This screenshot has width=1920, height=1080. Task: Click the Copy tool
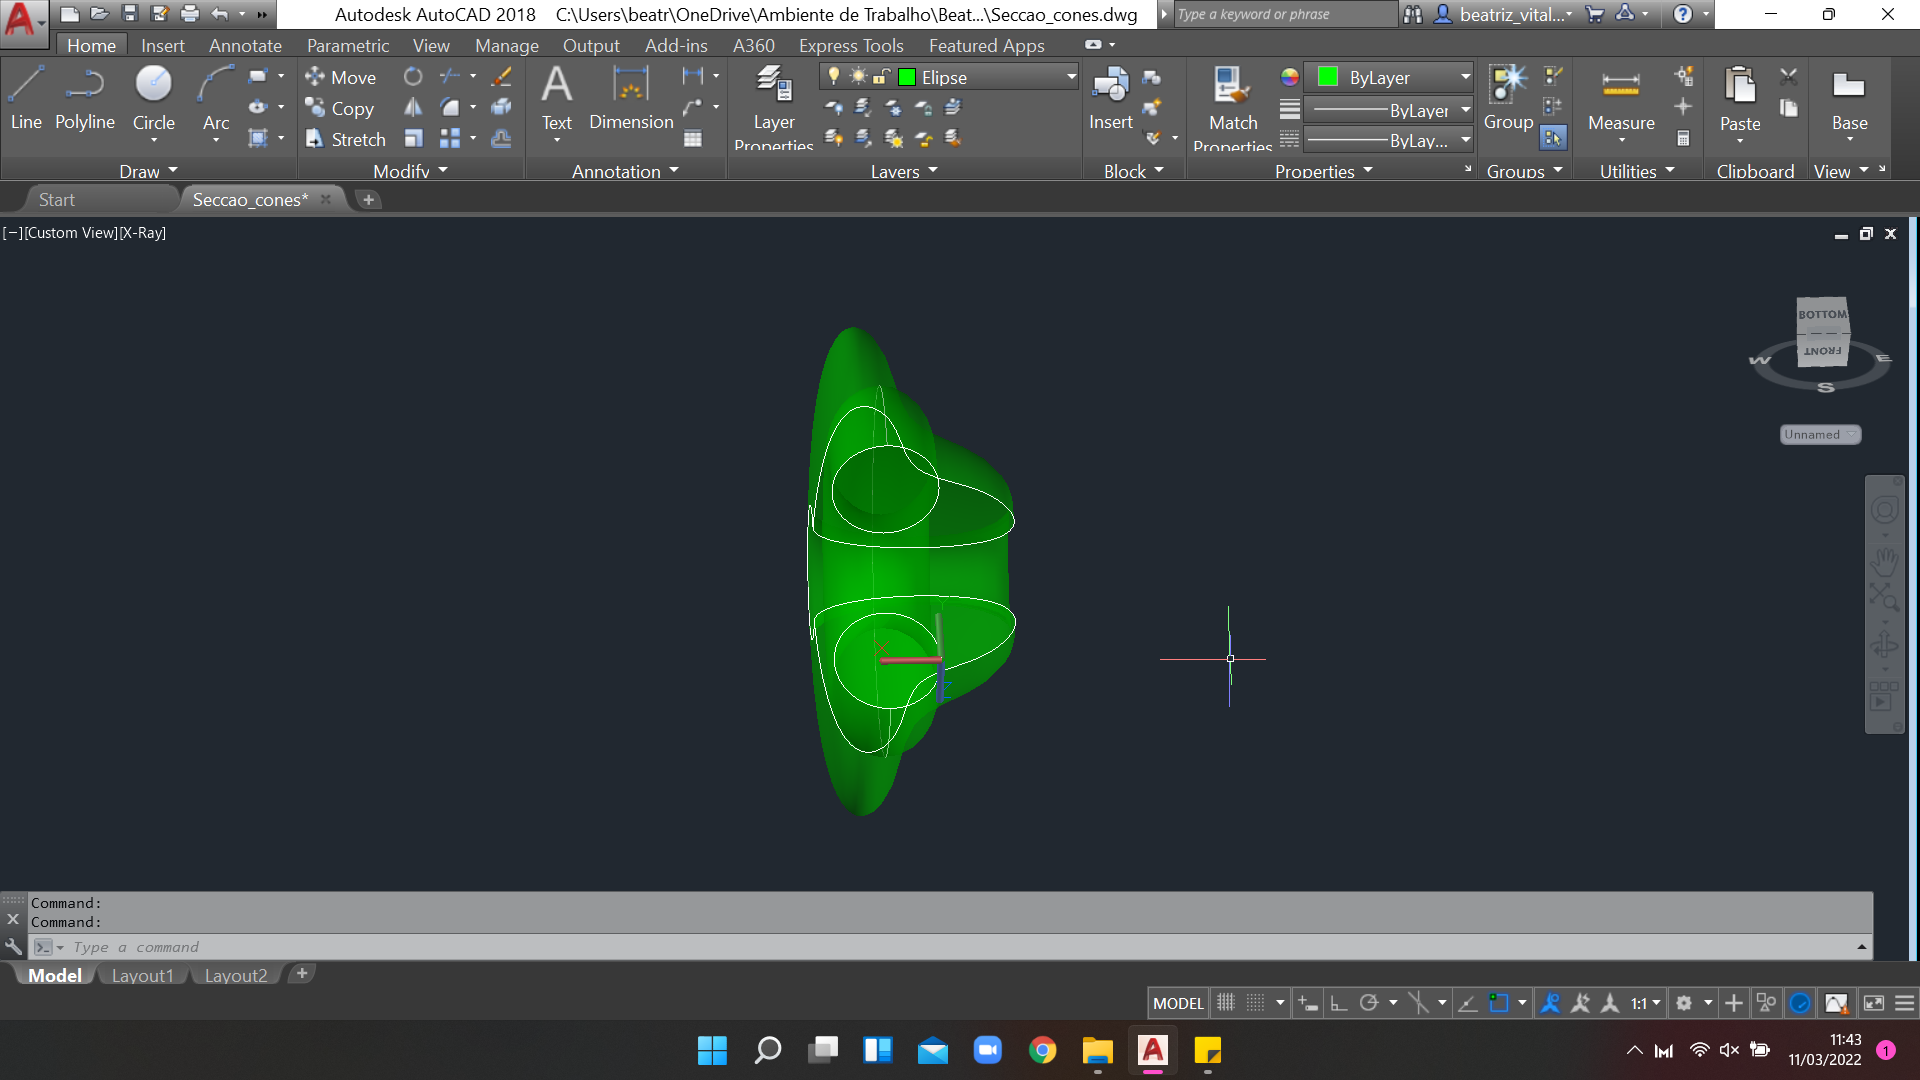340,108
